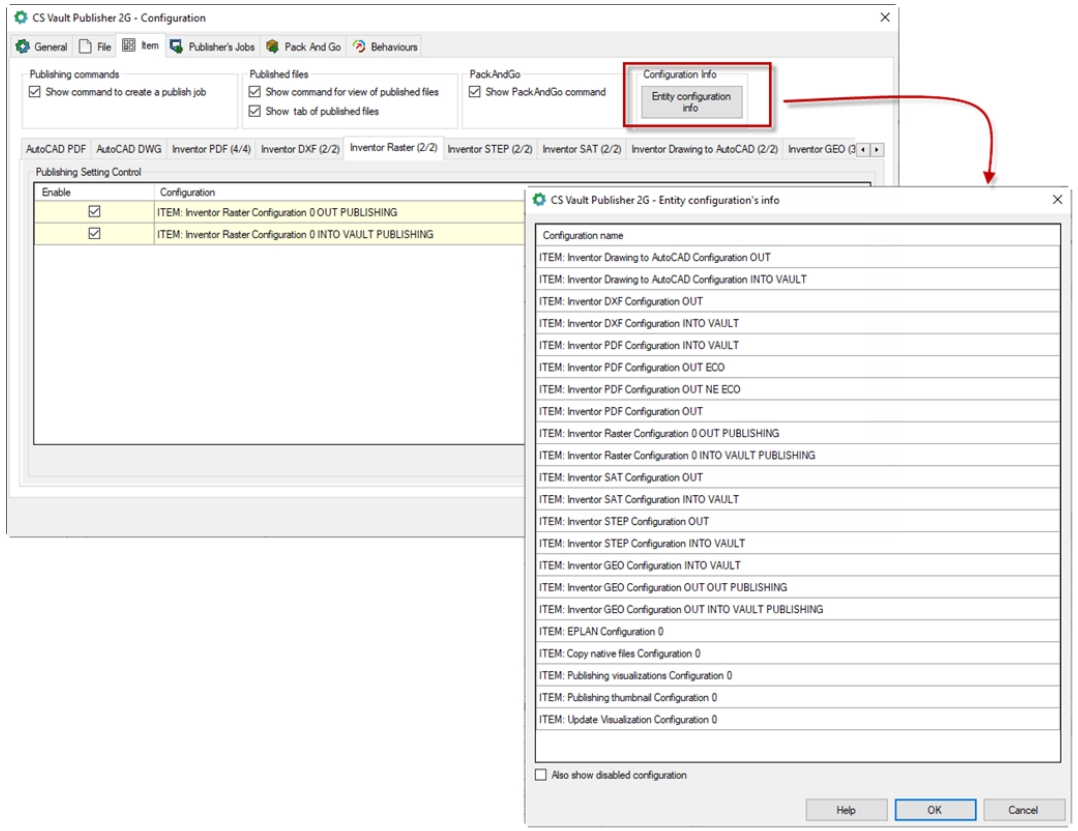The height and width of the screenshot is (831, 1078).
Task: Open Publisher's Jobs tab icon
Action: click(177, 47)
